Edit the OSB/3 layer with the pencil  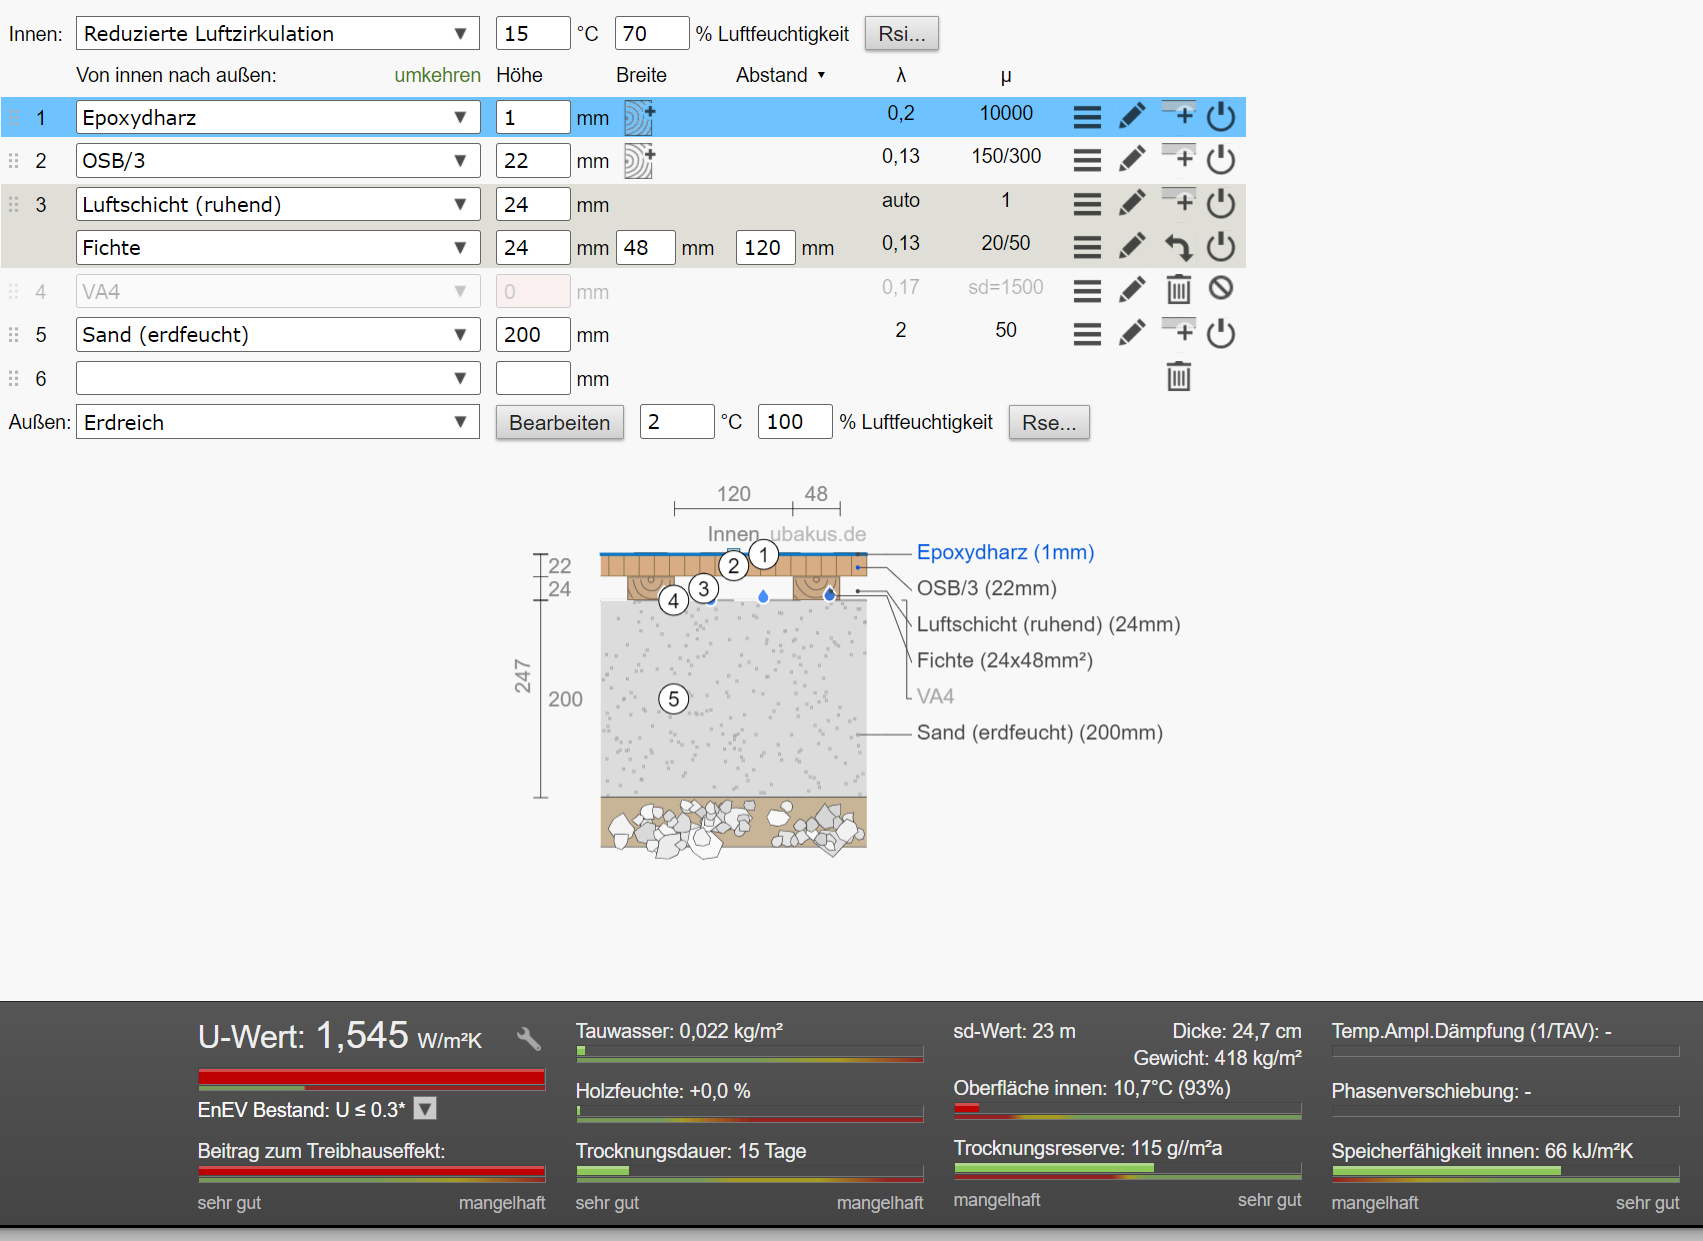coord(1132,160)
